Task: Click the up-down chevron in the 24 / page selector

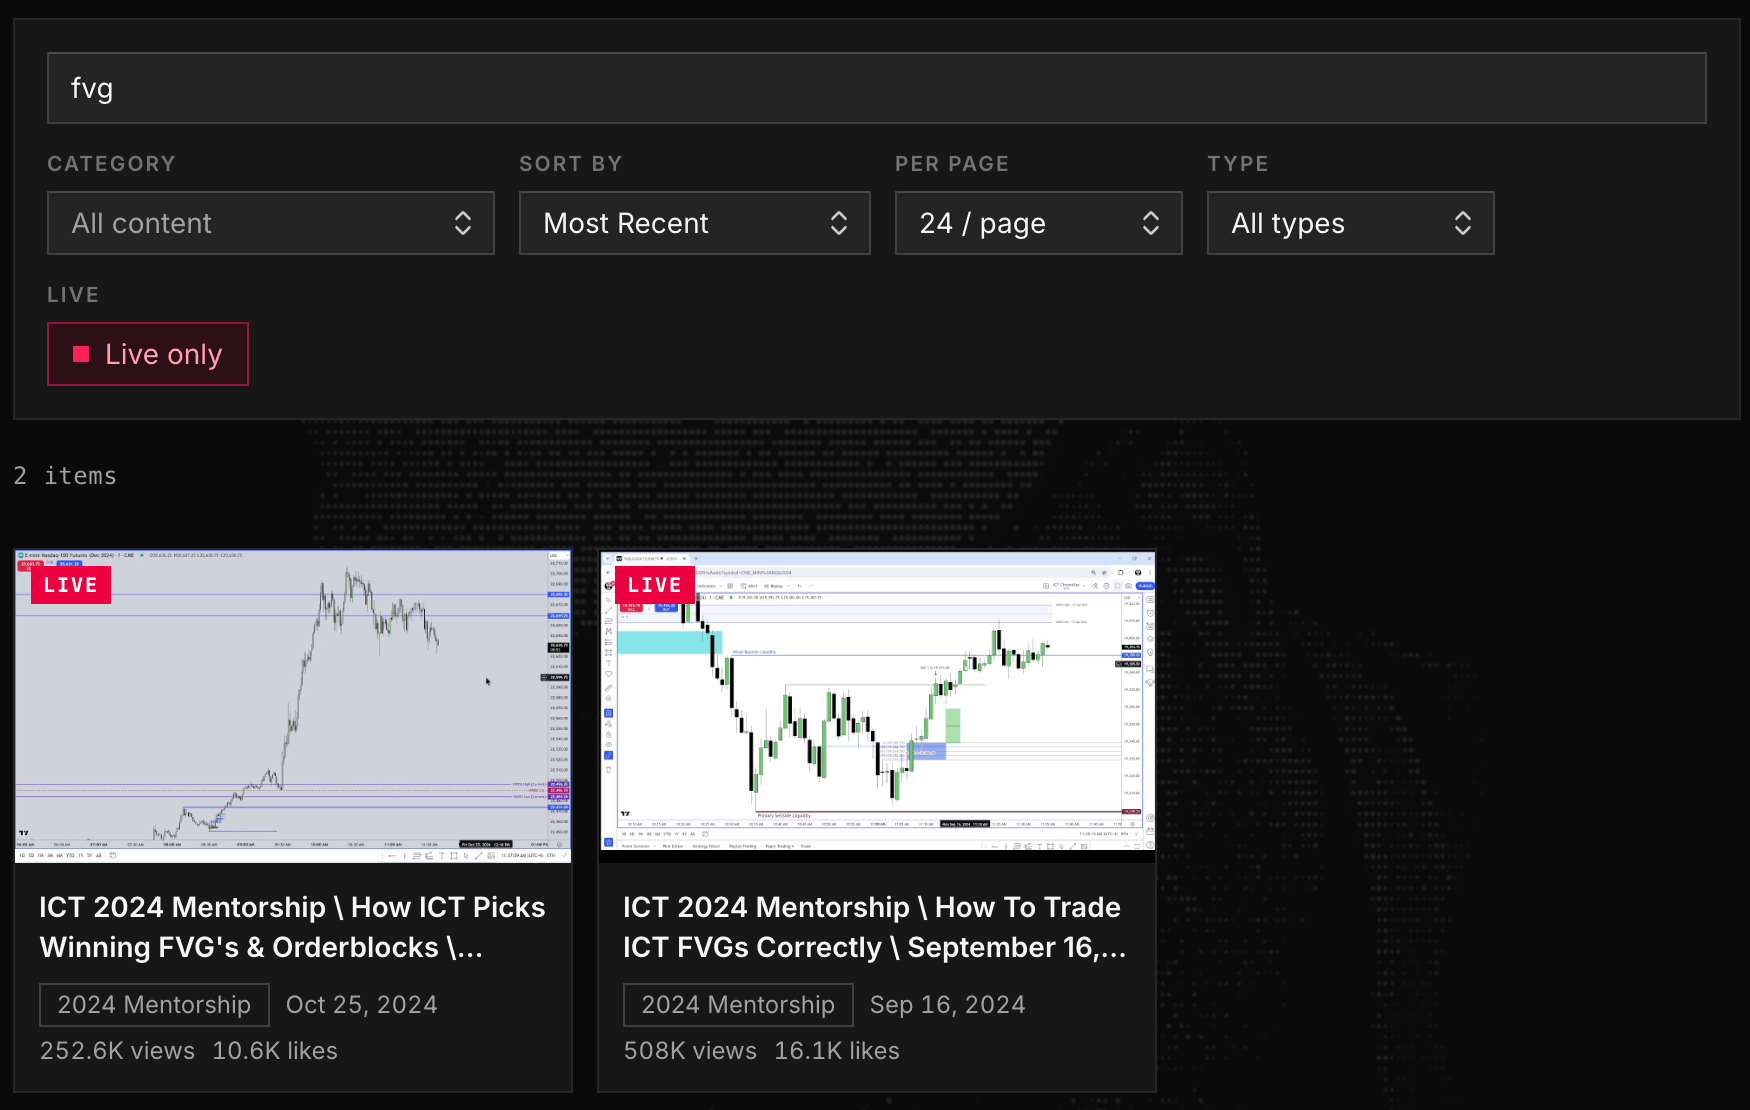Action: (1151, 223)
